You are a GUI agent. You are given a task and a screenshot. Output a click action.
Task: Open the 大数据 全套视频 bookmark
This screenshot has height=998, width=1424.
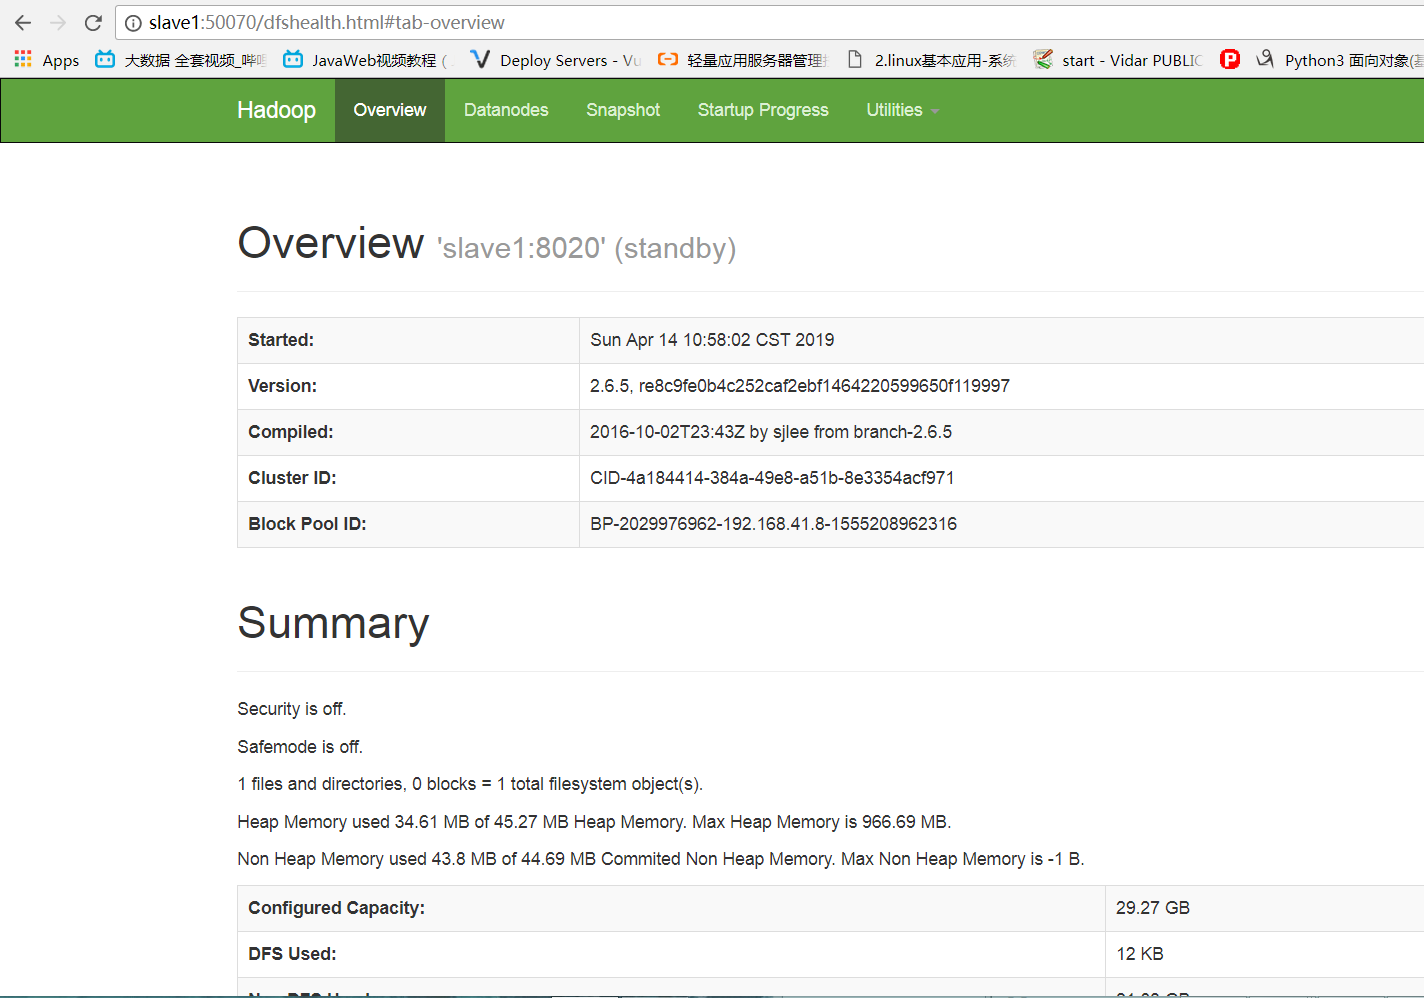click(x=181, y=60)
